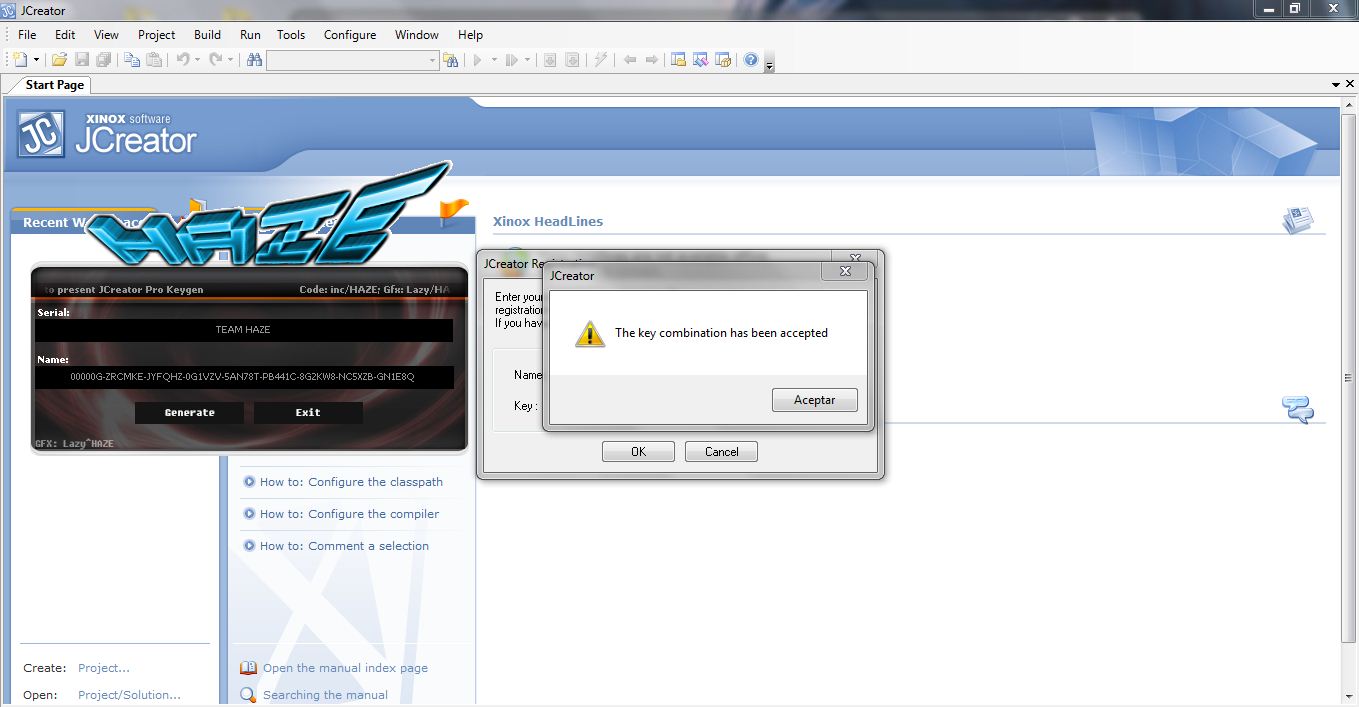Open Find with the binoculars icon
1359x707 pixels.
point(253,59)
